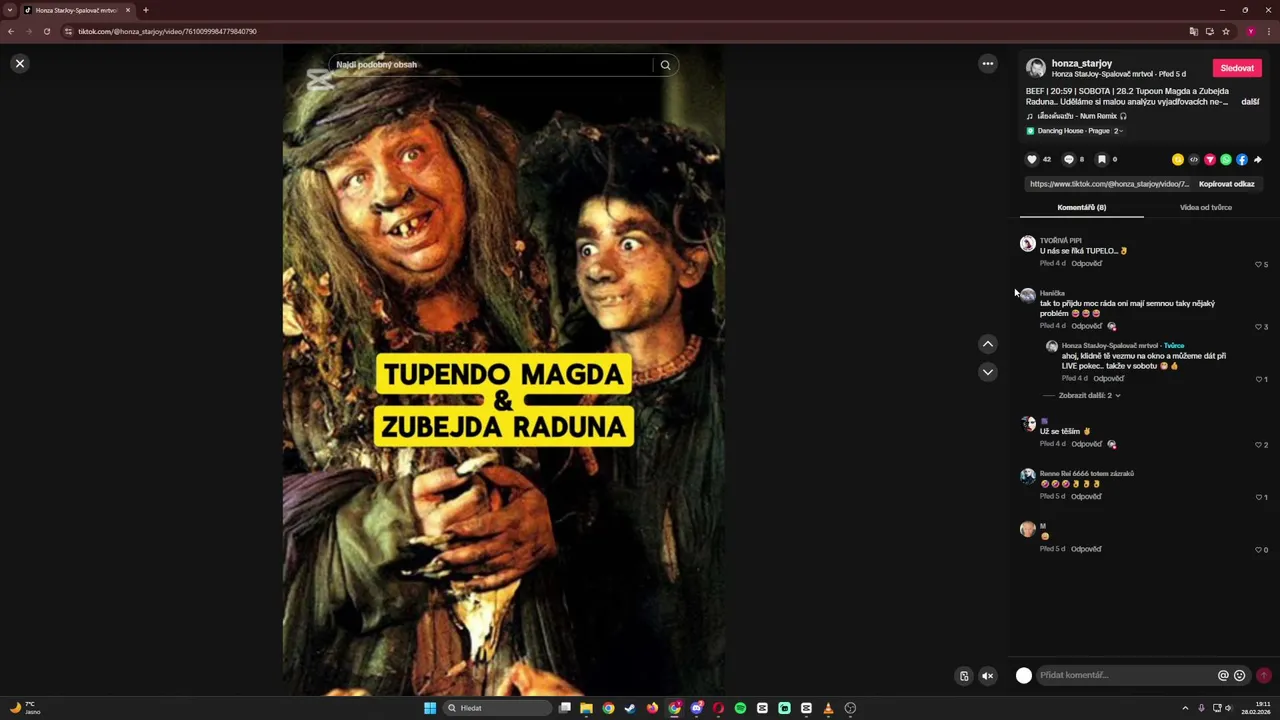Open browser tab search dropdown arrow
Image resolution: width=1280 pixels, height=720 pixels.
tap(10, 10)
